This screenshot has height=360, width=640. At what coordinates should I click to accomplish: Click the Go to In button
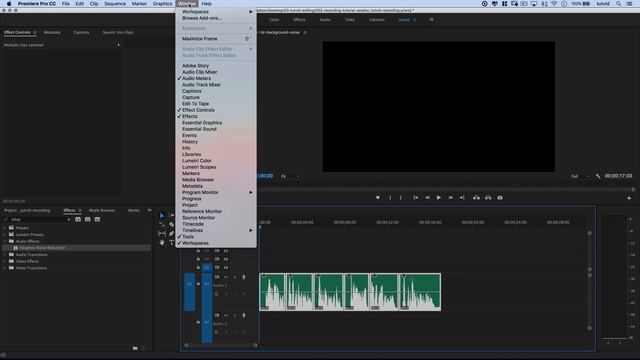pyautogui.click(x=416, y=198)
